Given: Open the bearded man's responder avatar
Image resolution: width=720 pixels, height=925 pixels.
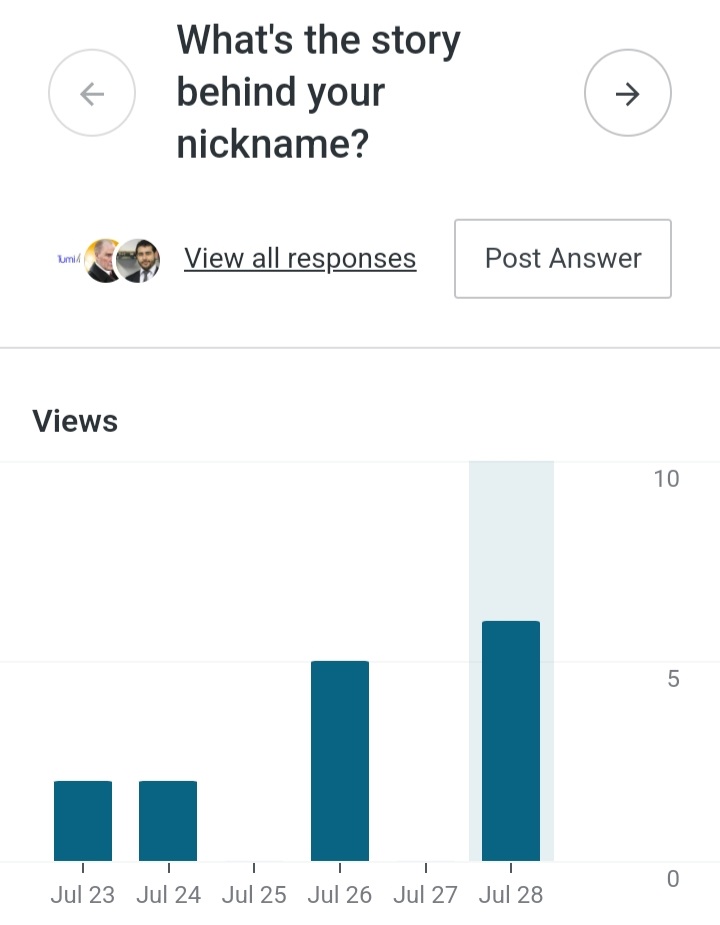Looking at the screenshot, I should pyautogui.click(x=140, y=260).
